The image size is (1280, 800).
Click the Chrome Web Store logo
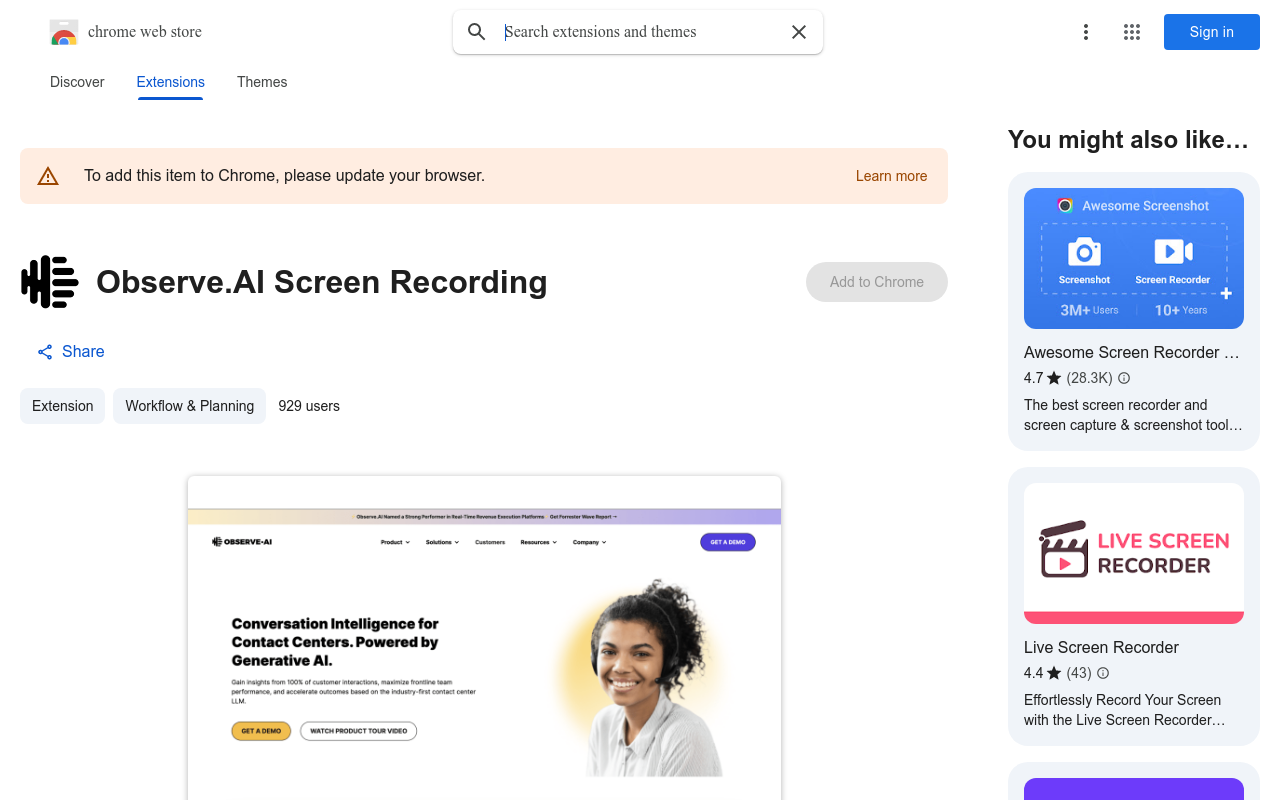(64, 32)
